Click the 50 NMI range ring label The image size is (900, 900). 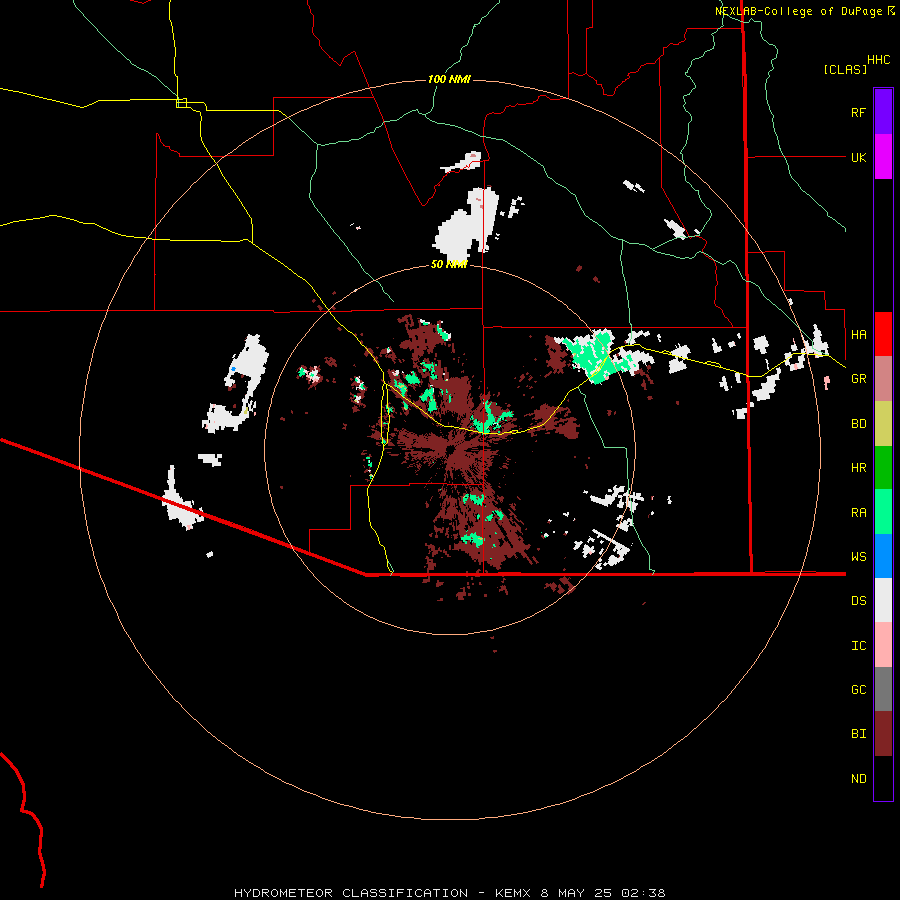pyautogui.click(x=448, y=264)
